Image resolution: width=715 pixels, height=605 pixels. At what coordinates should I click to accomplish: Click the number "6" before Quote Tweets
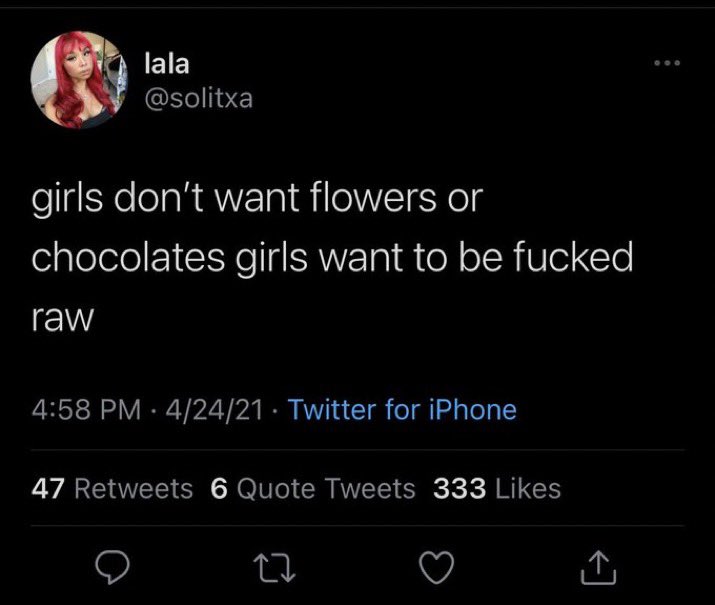pyautogui.click(x=219, y=488)
